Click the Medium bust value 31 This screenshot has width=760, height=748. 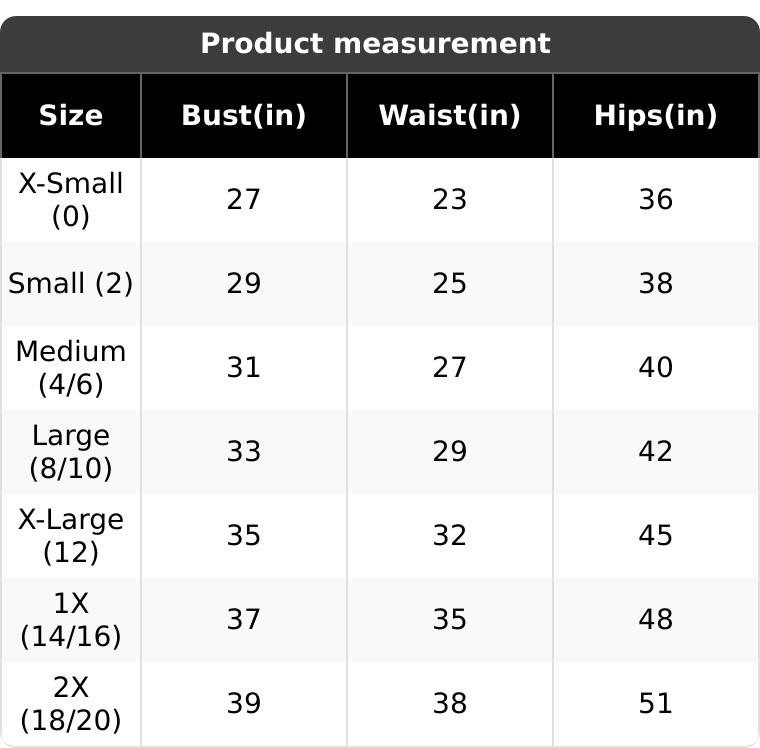243,368
